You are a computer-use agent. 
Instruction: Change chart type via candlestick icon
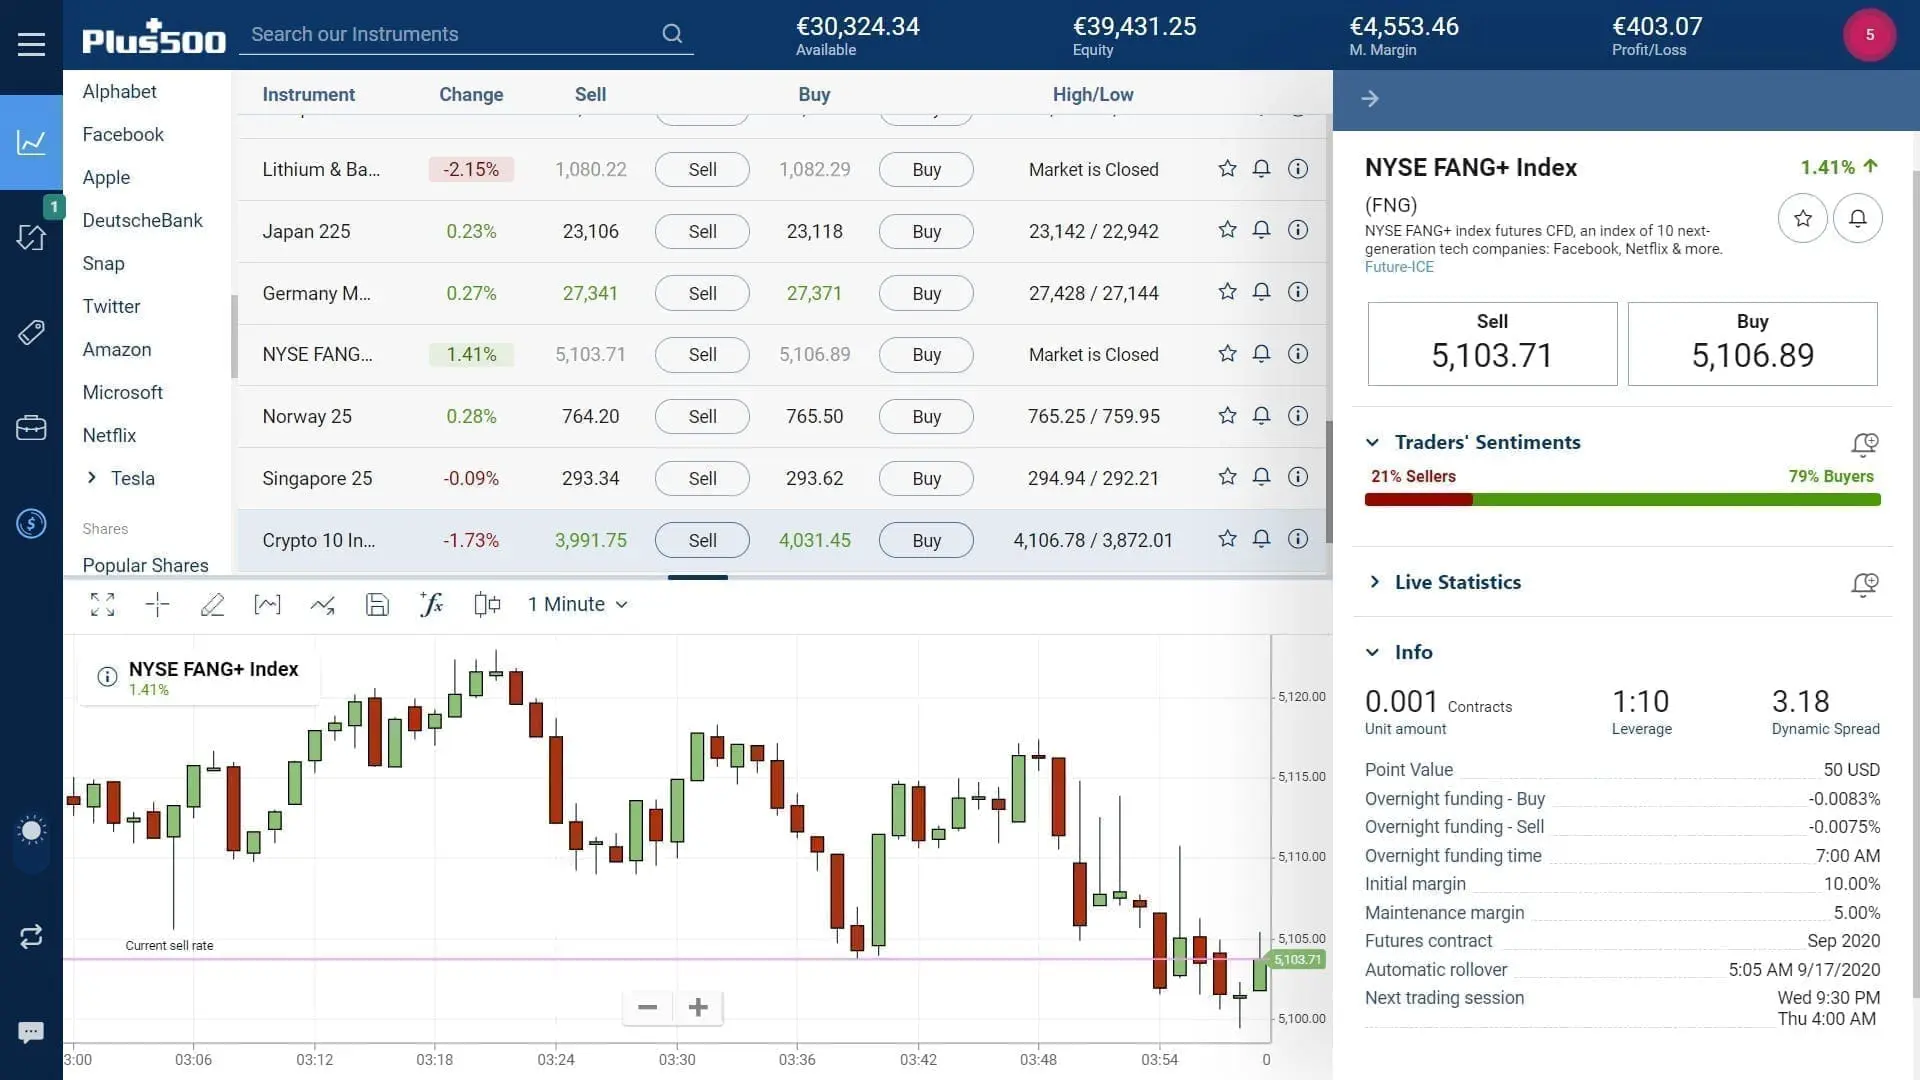tap(487, 604)
